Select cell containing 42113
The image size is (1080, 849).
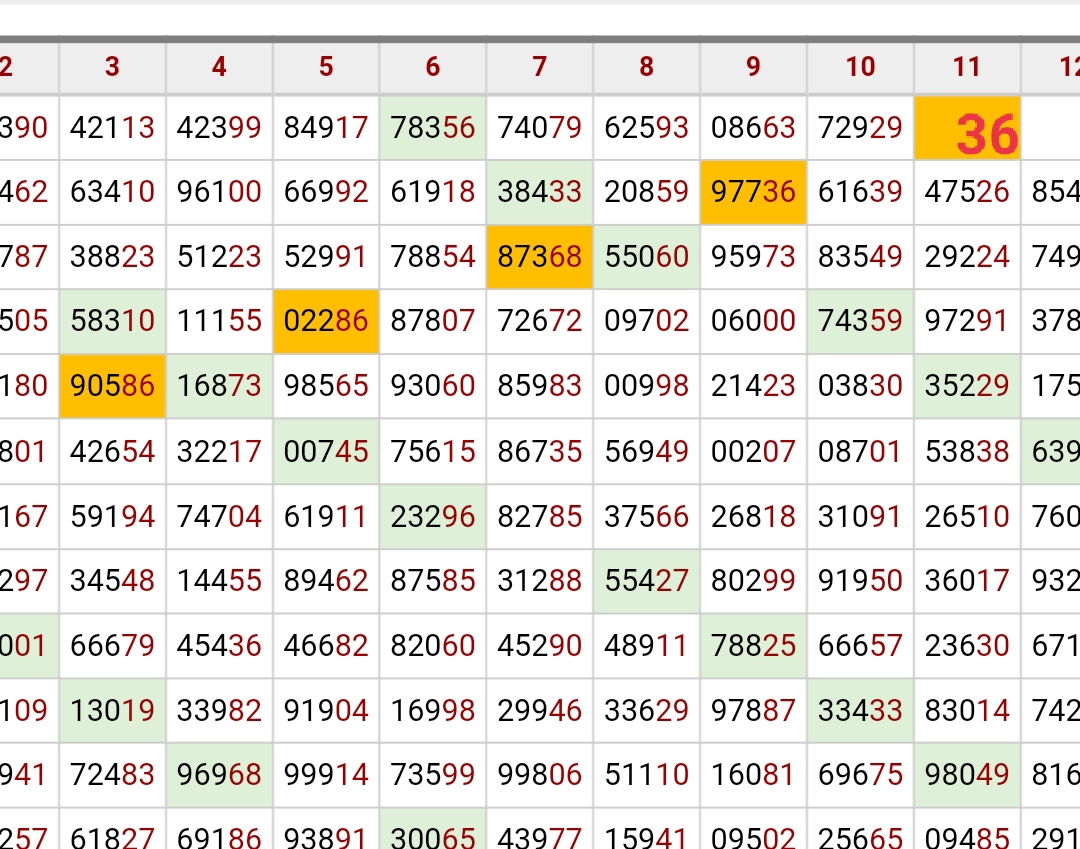click(x=112, y=128)
